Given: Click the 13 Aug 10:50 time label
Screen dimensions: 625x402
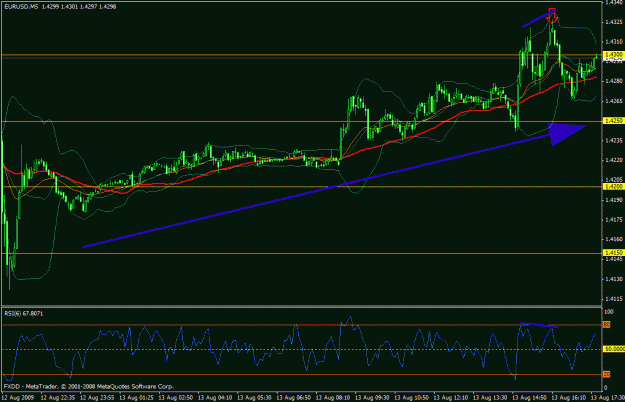Looking at the screenshot, I should tap(412, 398).
